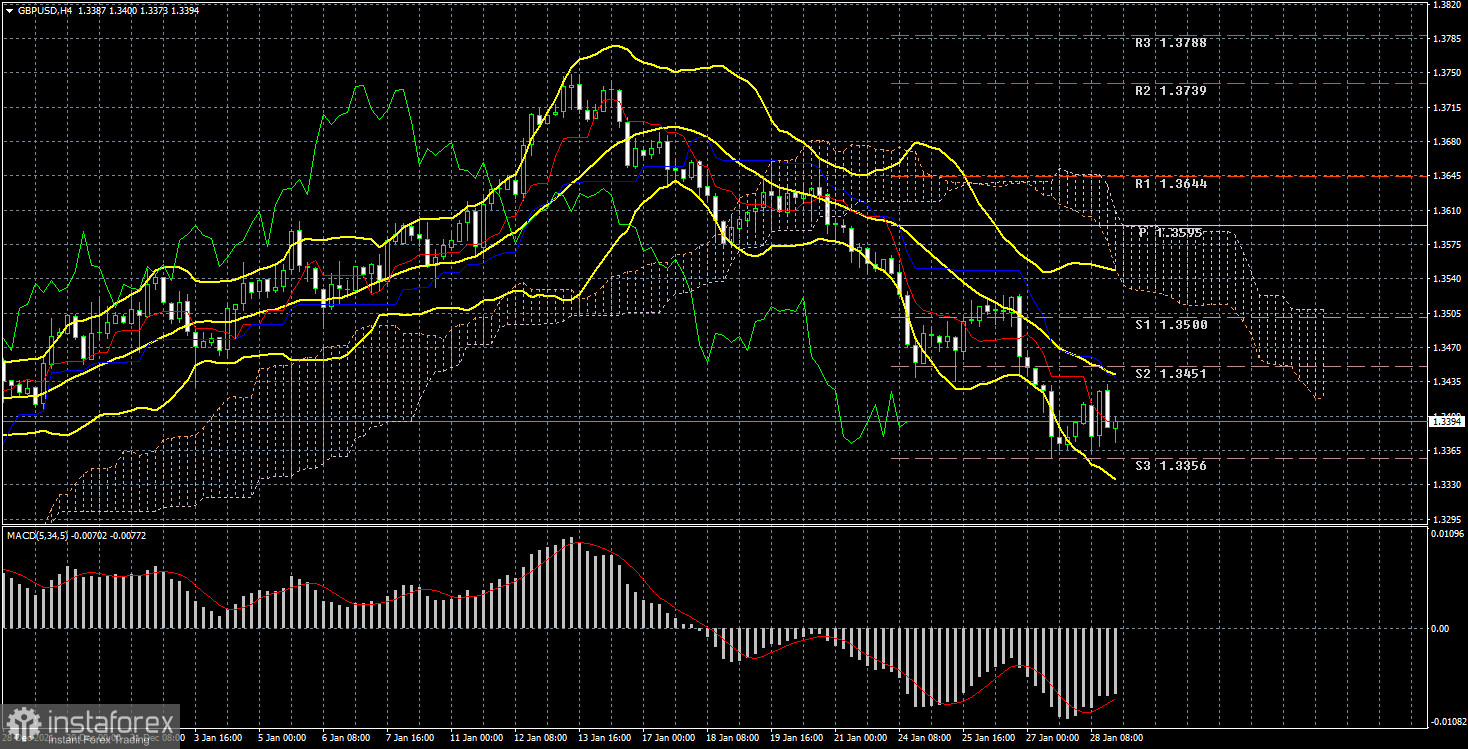1468x749 pixels.
Task: Click MACD scale value -0.01082
Action: (x=1447, y=721)
